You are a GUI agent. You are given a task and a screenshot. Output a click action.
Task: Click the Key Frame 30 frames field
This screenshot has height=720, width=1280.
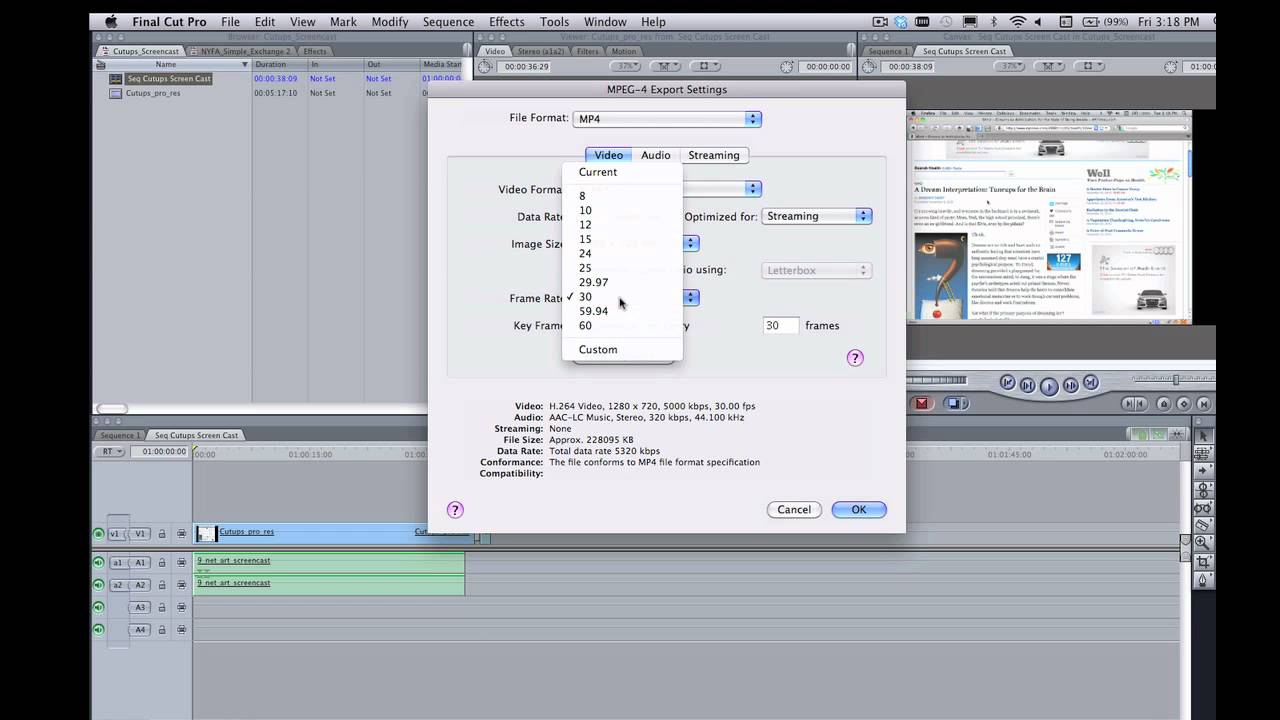[781, 326]
